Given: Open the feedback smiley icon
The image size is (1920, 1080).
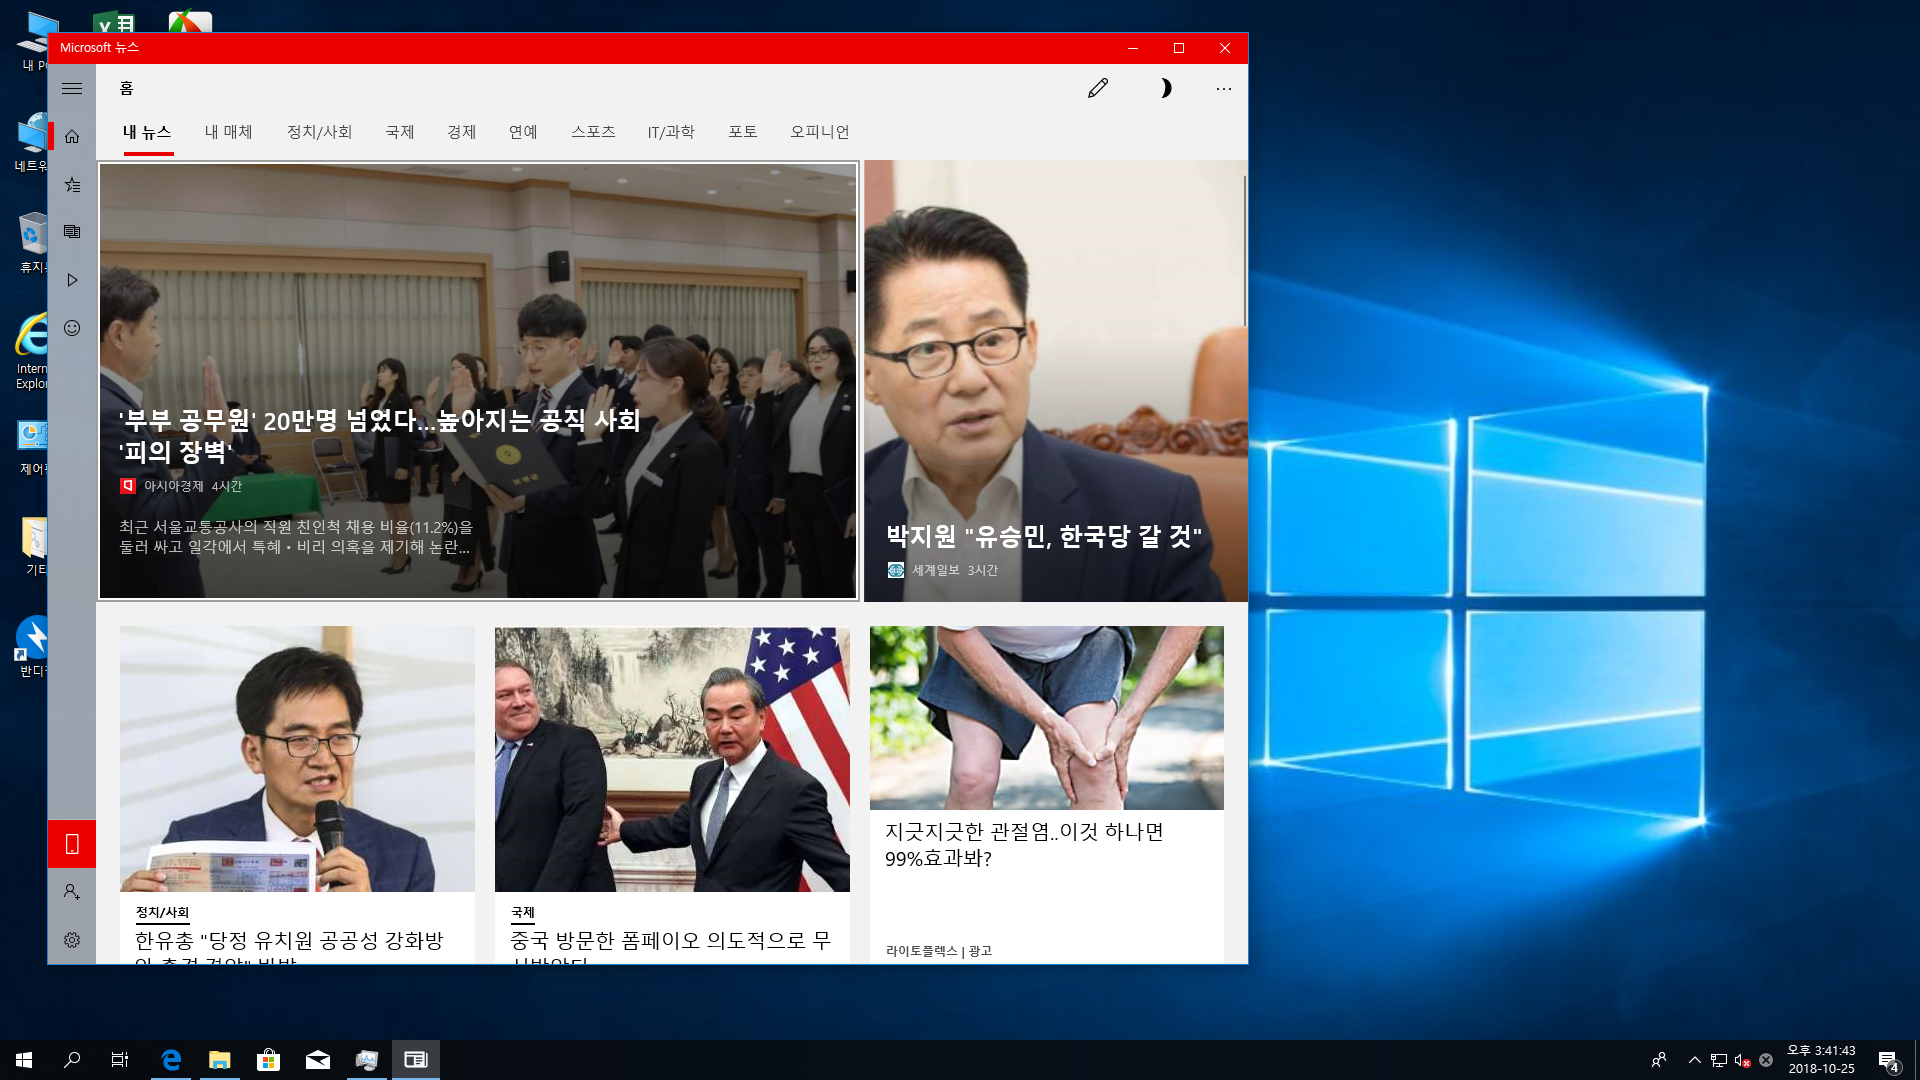Looking at the screenshot, I should click(72, 328).
